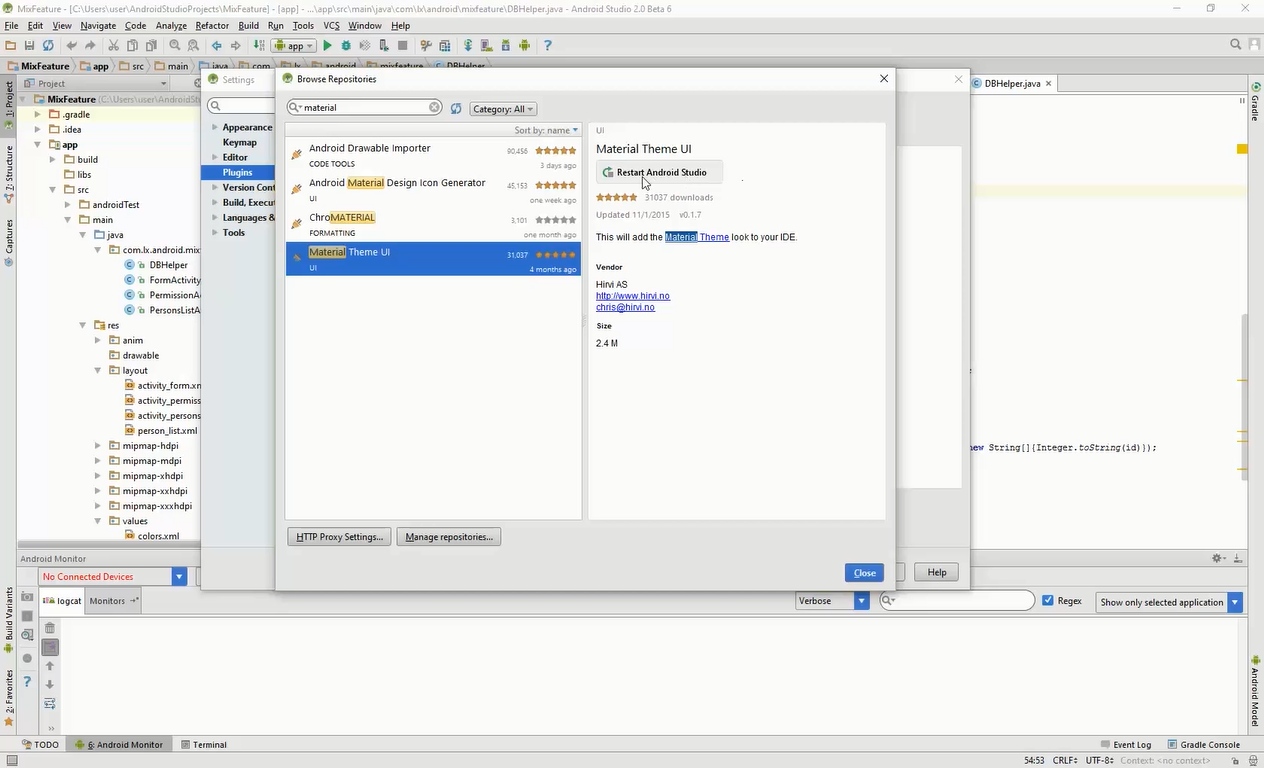Click the down arrow in logcat sidebar
Image resolution: width=1264 pixels, height=768 pixels.
49,685
